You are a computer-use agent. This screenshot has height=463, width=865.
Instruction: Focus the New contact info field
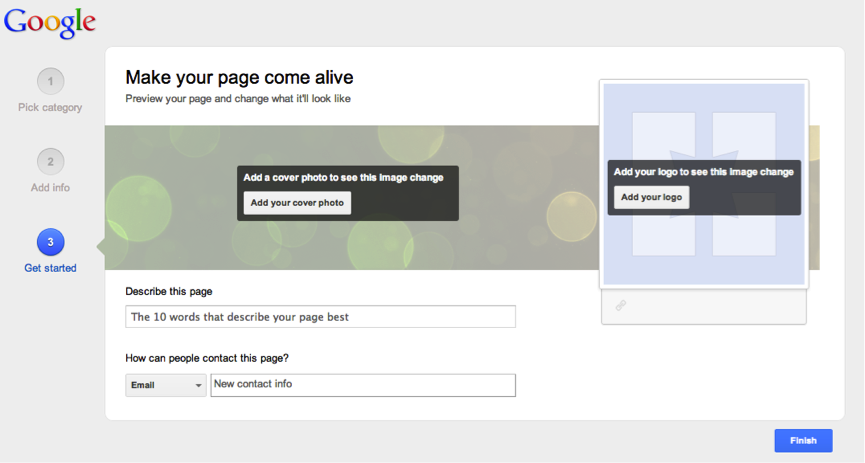363,385
